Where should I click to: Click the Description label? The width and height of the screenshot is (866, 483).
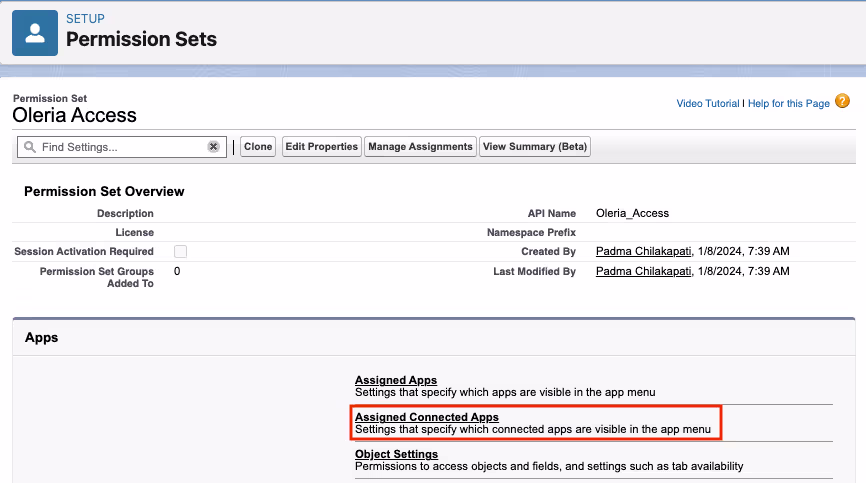click(x=125, y=213)
